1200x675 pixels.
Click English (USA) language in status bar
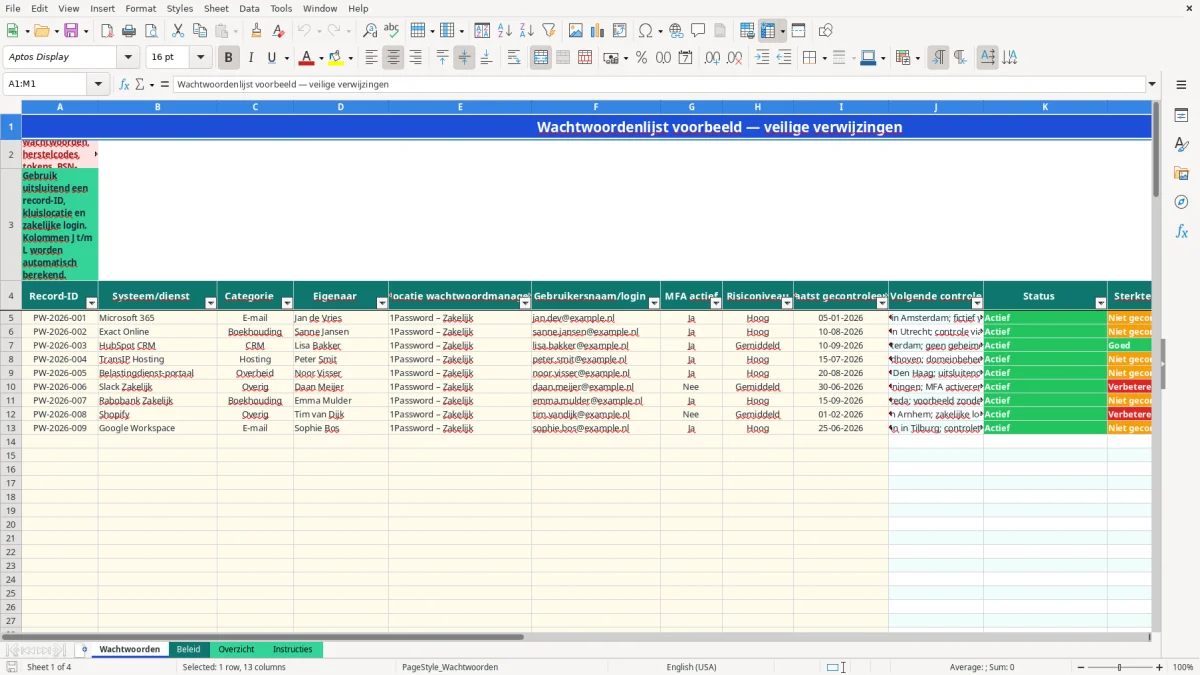(692, 667)
